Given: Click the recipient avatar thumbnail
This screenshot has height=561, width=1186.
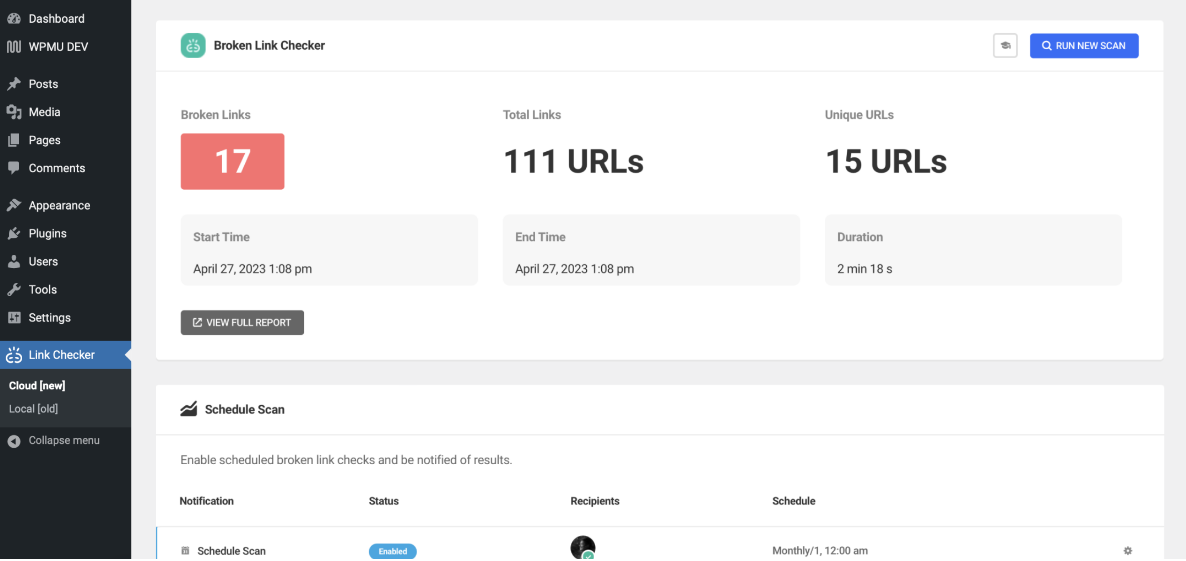Looking at the screenshot, I should (x=582, y=548).
